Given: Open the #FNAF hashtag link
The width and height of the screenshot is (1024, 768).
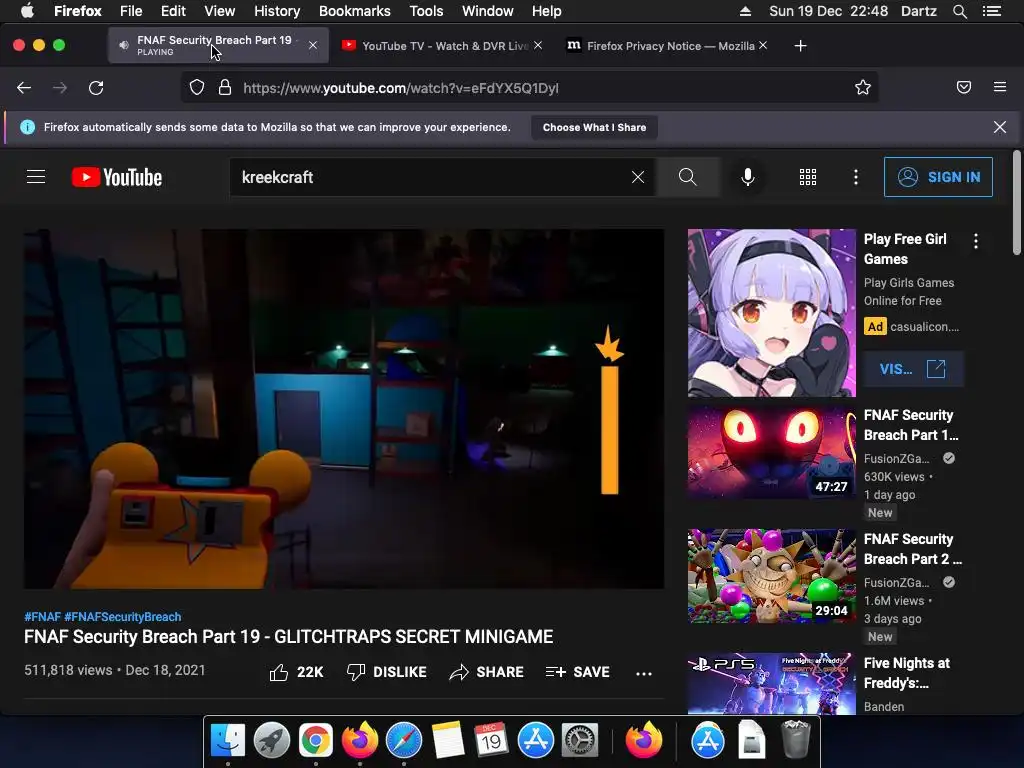Looking at the screenshot, I should pos(42,616).
